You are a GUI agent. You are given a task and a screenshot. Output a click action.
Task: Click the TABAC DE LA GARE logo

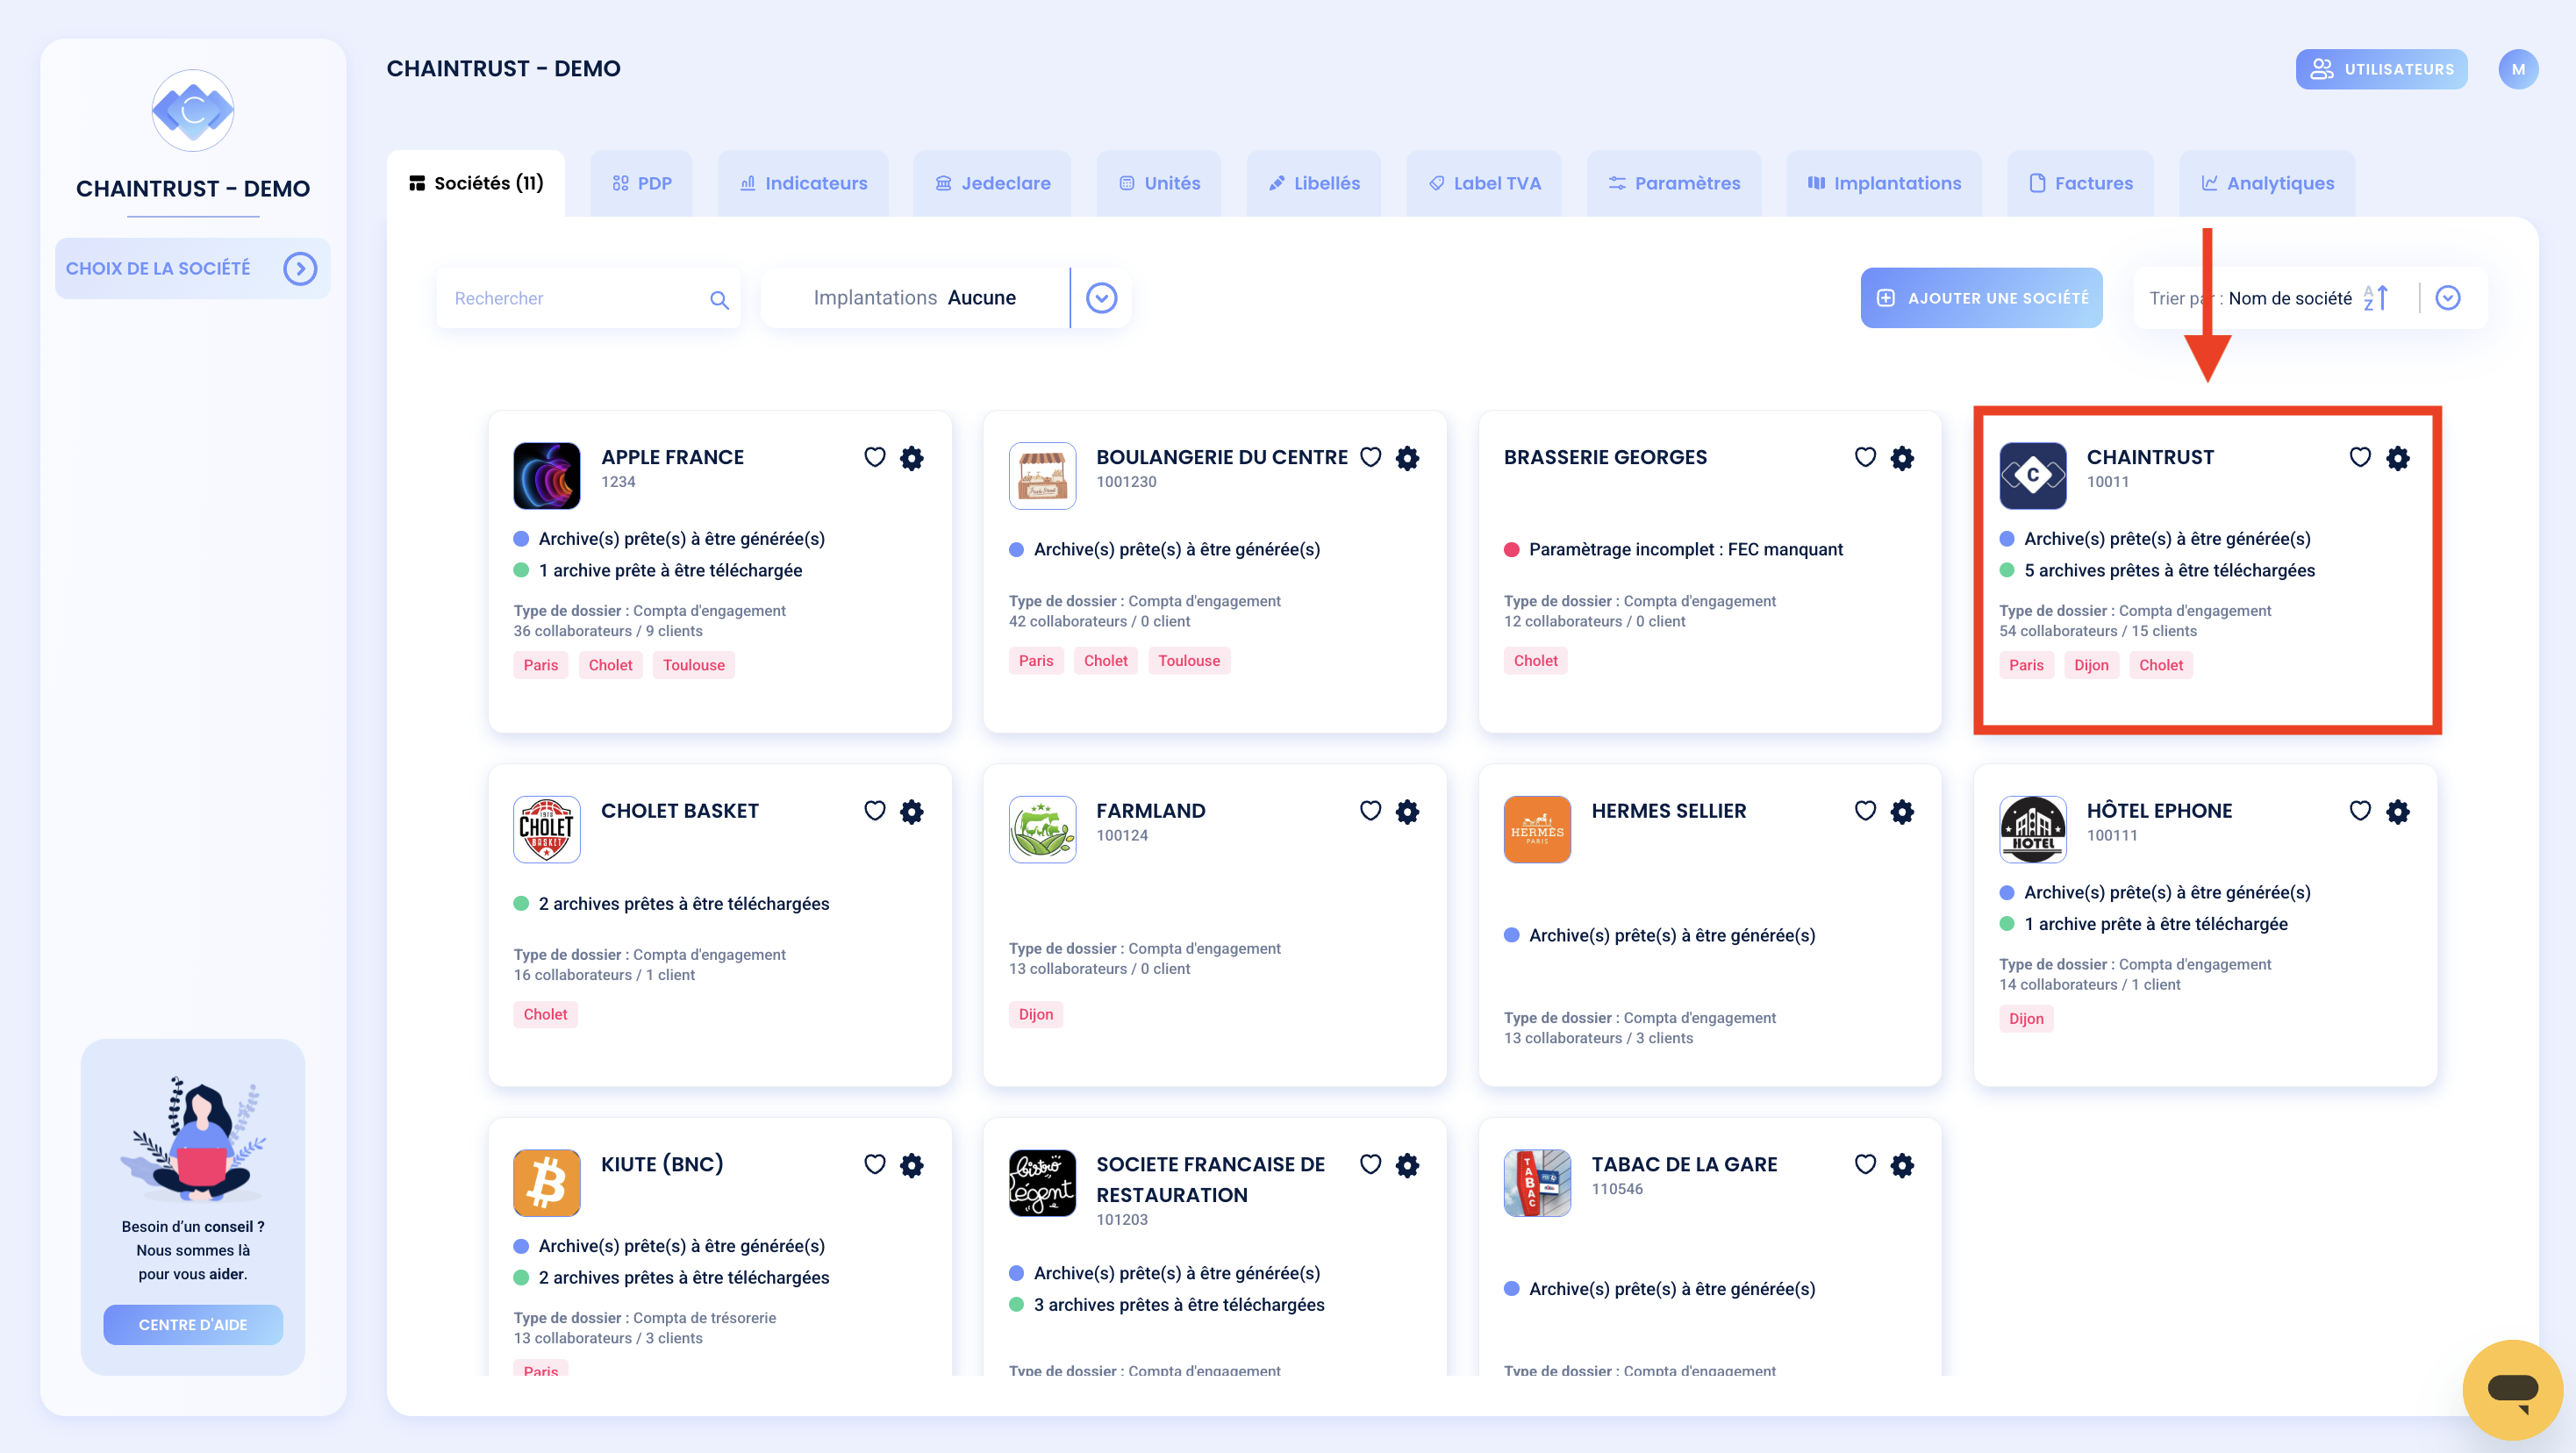click(1538, 1183)
